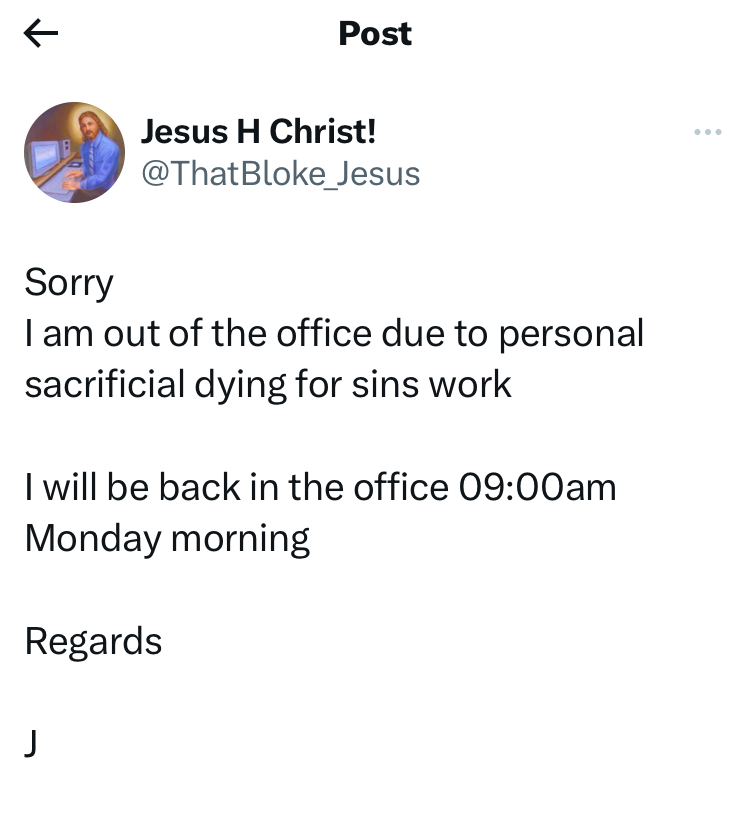Open the Jesus profile avatar picture

[x=74, y=152]
